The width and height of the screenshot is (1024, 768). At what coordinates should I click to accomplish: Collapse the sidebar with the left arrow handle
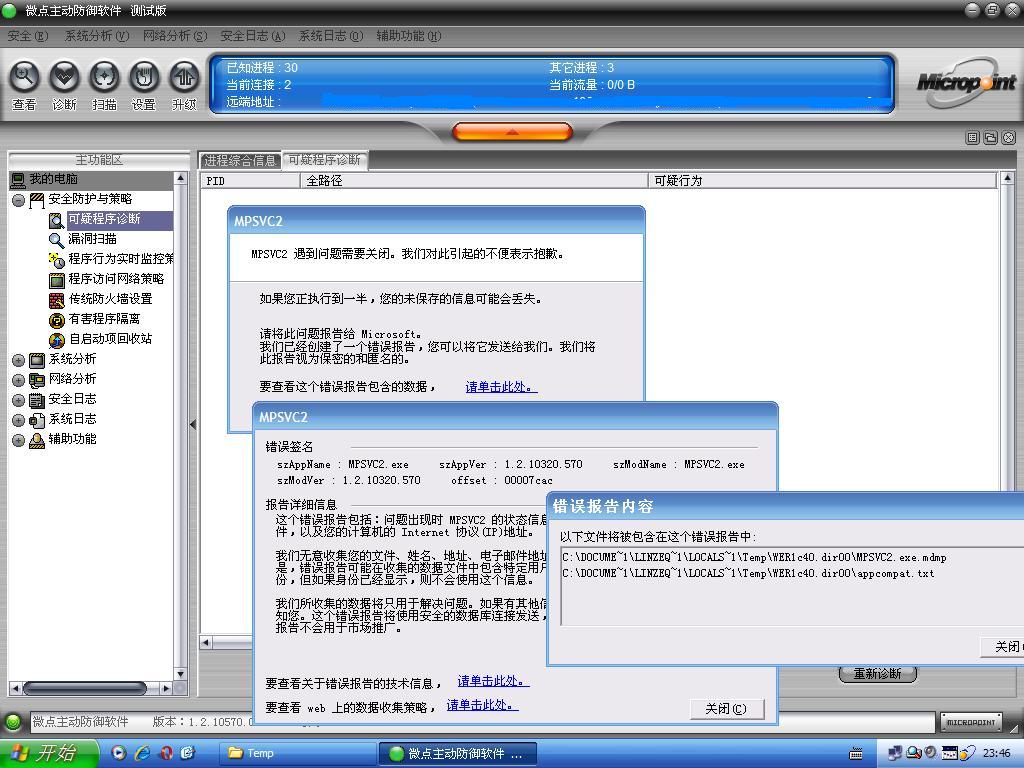coord(193,424)
